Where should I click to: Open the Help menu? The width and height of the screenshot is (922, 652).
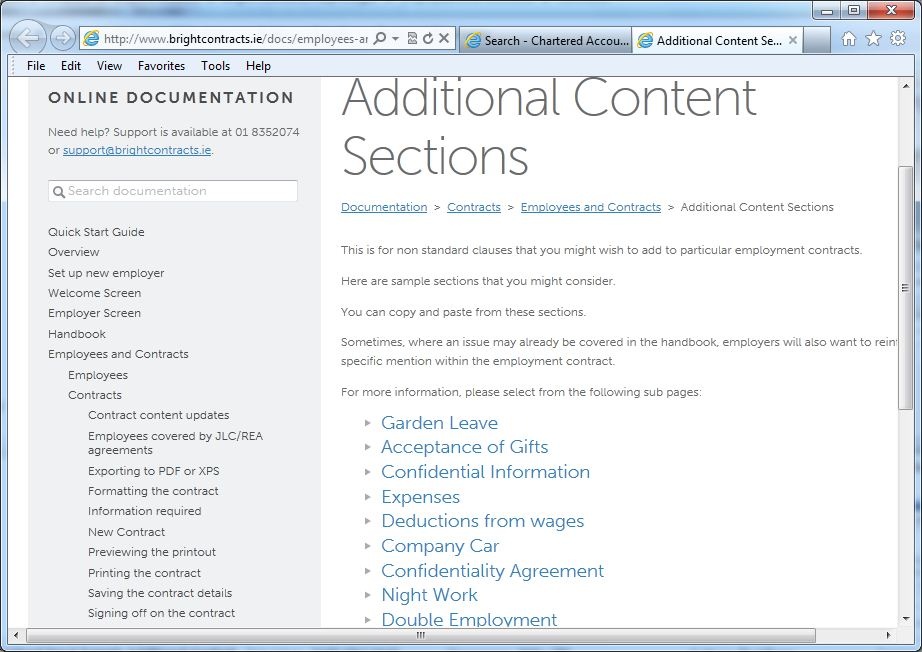(x=258, y=66)
